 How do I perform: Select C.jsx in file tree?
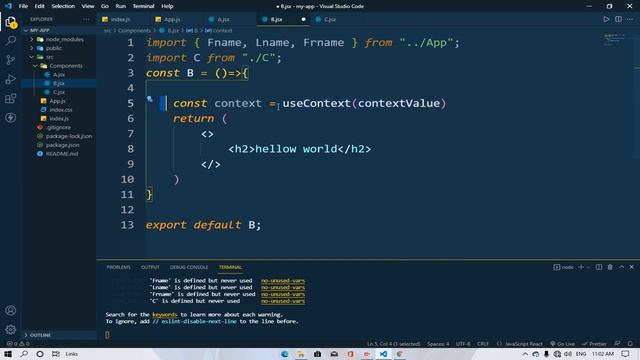tap(59, 92)
